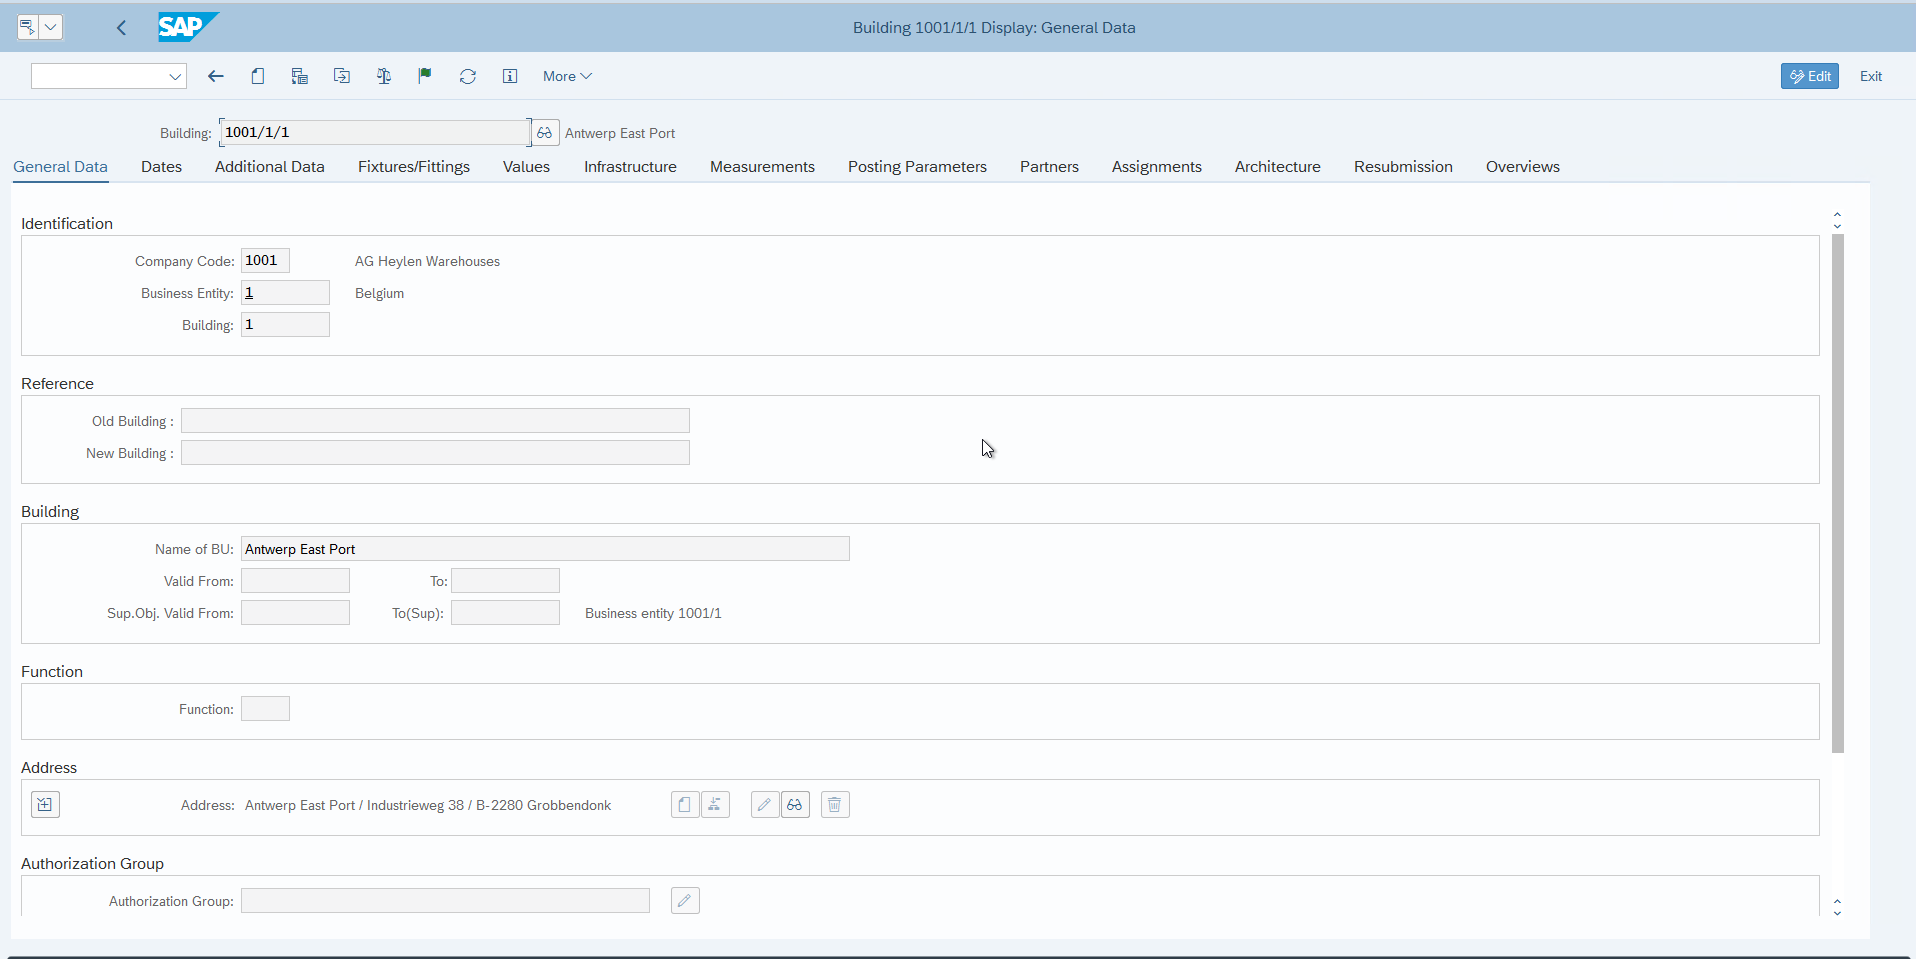Open the Posting Parameters tab
Image resolution: width=1916 pixels, height=959 pixels.
click(917, 167)
